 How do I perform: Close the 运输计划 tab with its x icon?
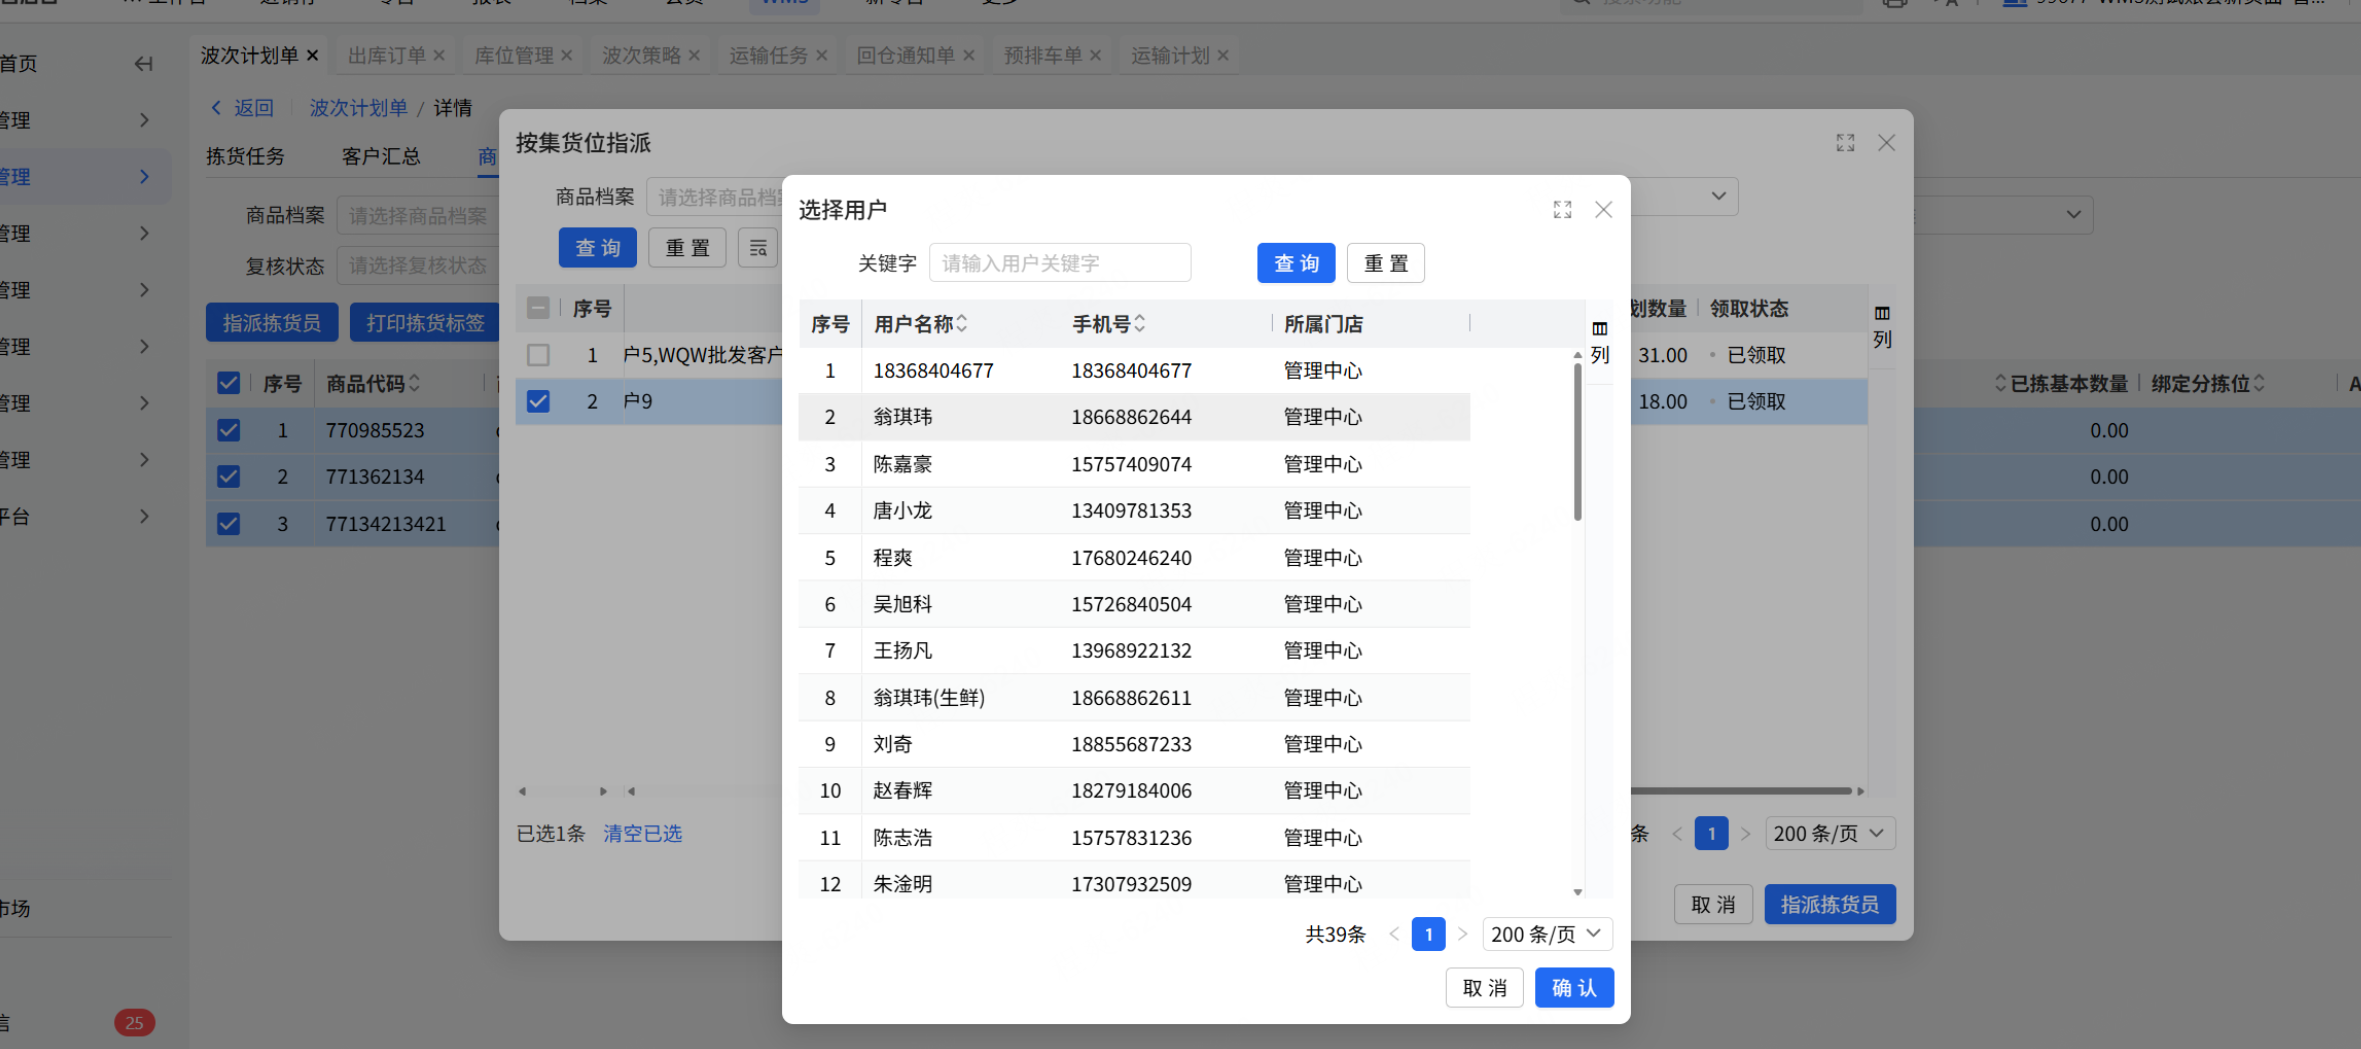[x=1223, y=56]
